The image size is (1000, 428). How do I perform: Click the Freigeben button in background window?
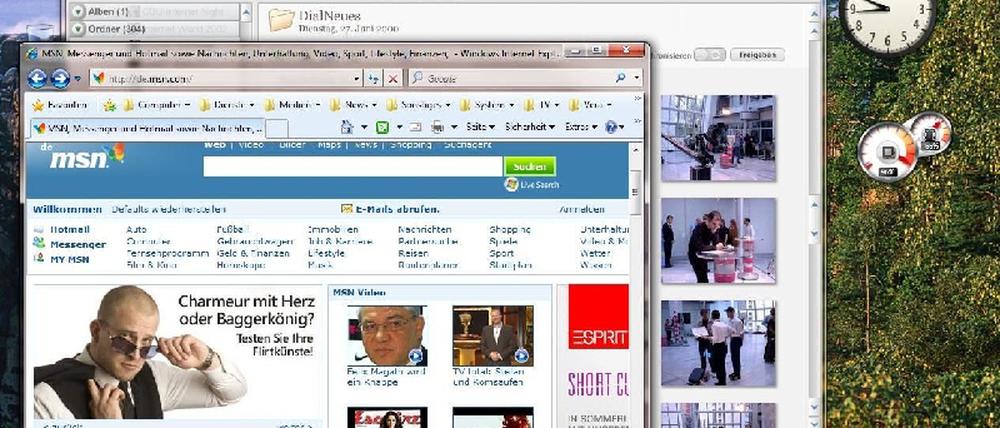click(x=757, y=55)
